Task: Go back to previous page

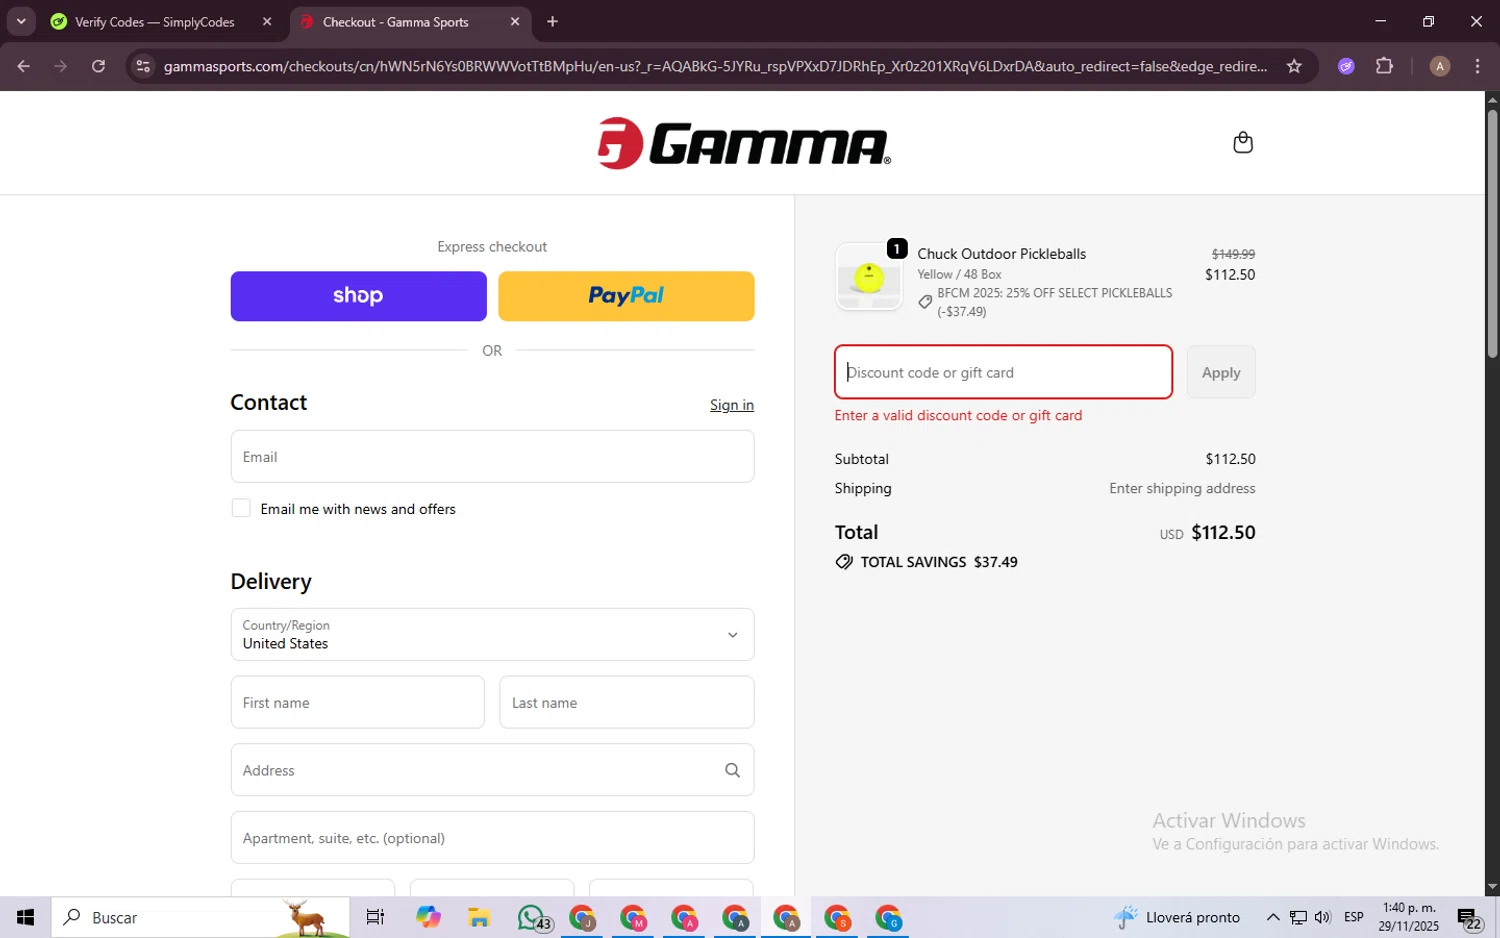Action: [x=23, y=66]
